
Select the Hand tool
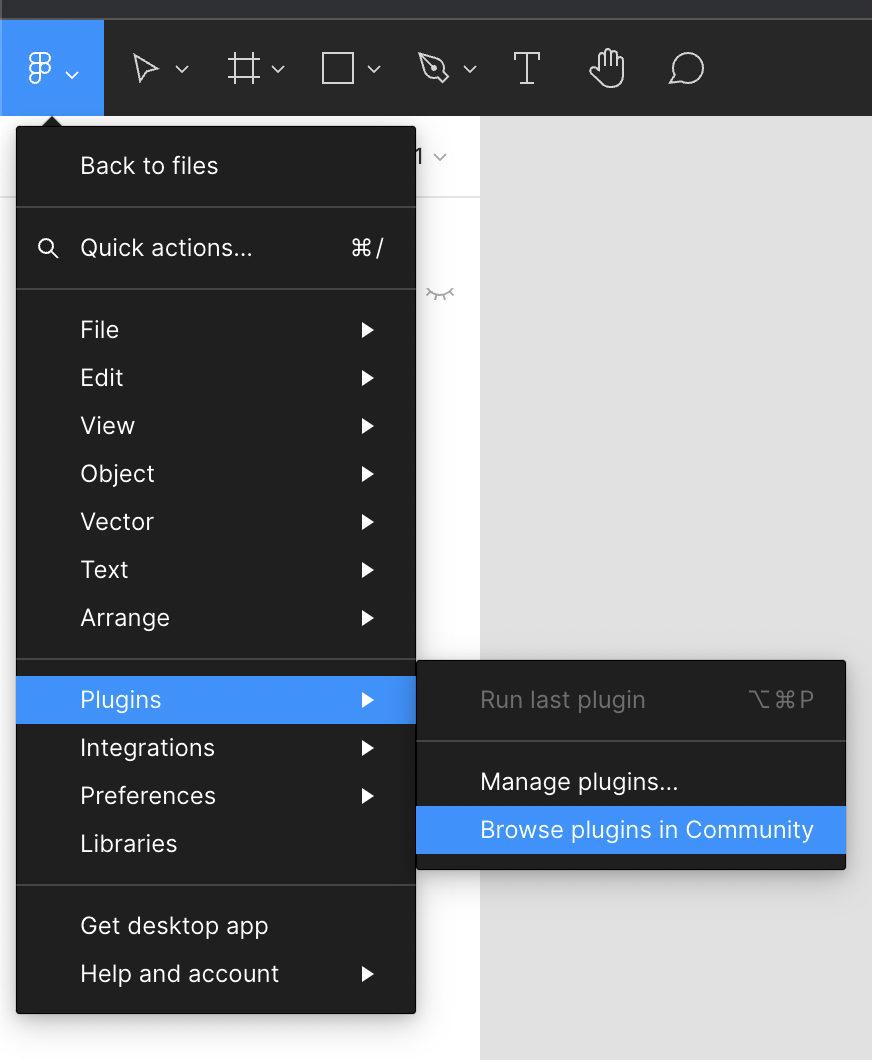pos(607,69)
